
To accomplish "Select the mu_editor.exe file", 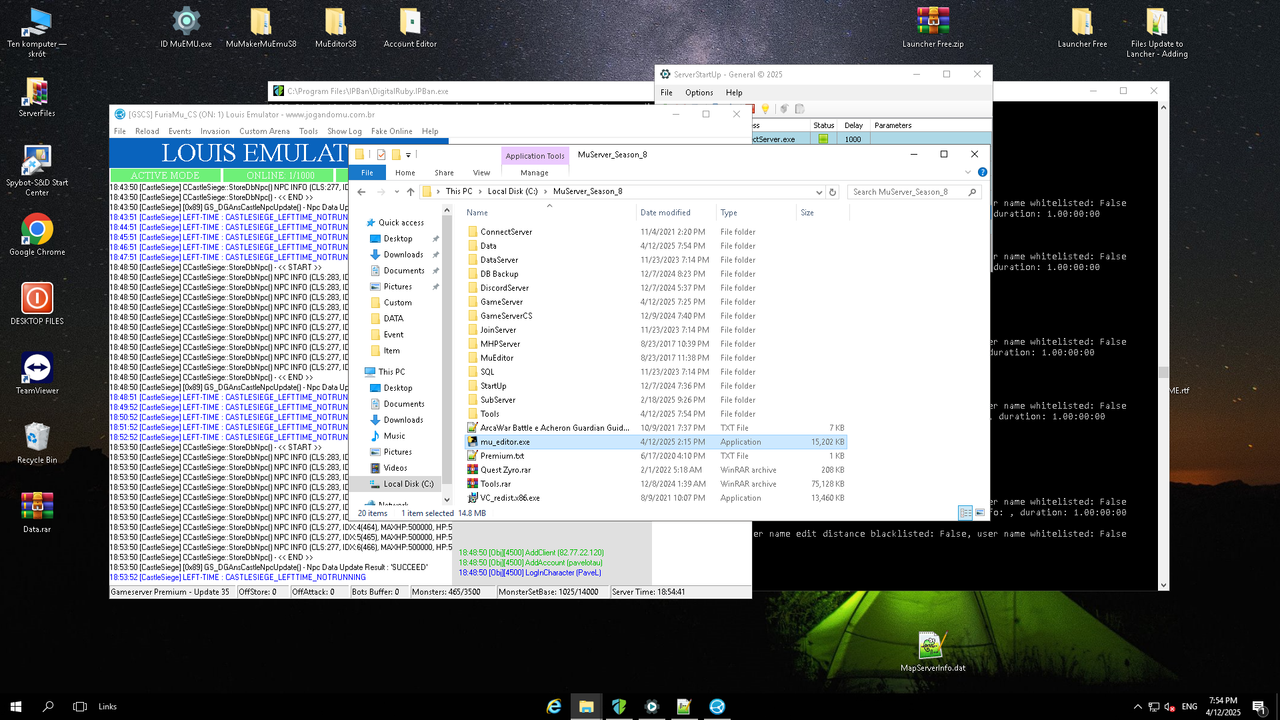I will click(655, 442).
